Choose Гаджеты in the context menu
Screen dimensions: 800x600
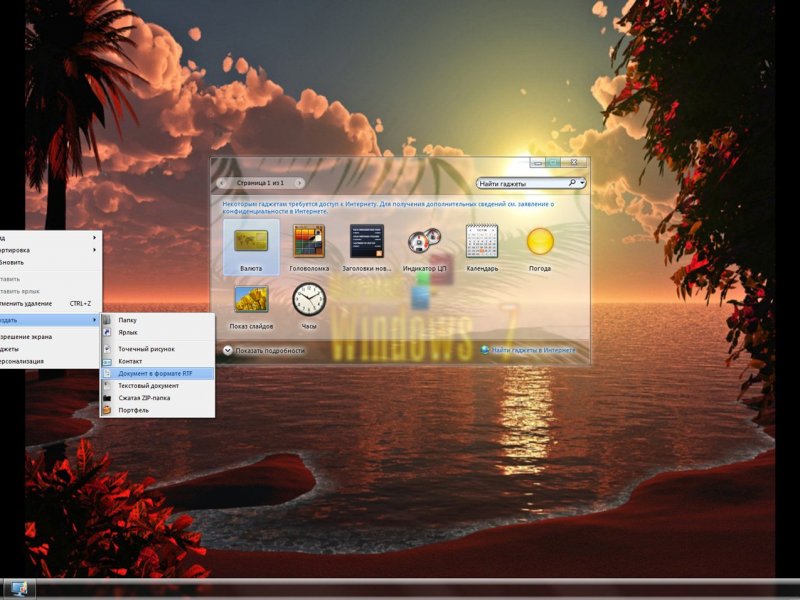point(49,349)
